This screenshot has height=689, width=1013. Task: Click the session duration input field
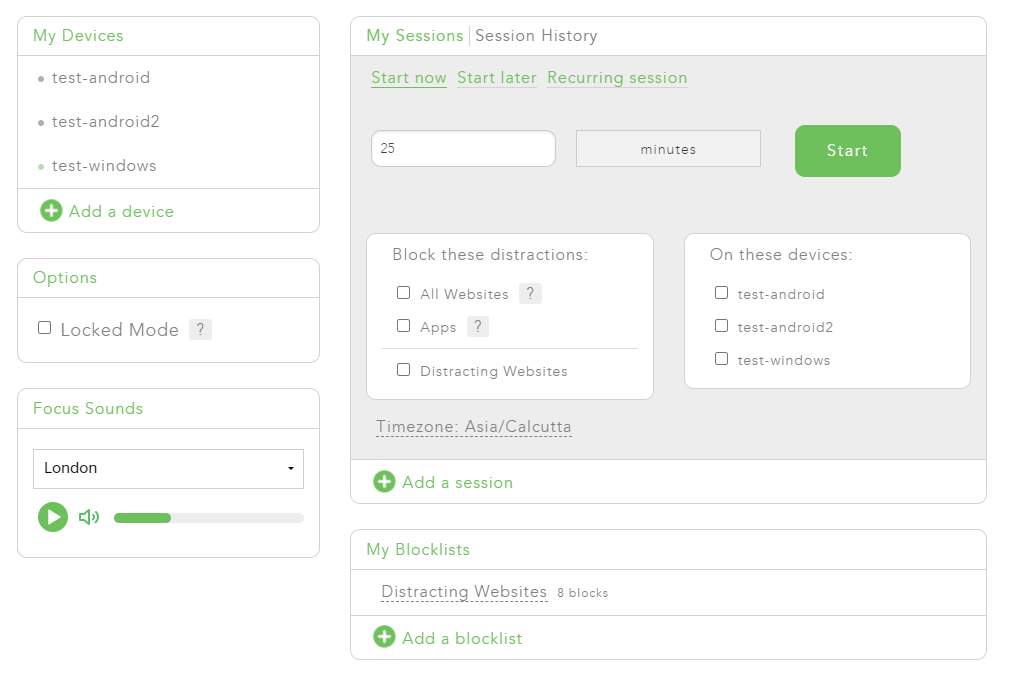pos(463,149)
